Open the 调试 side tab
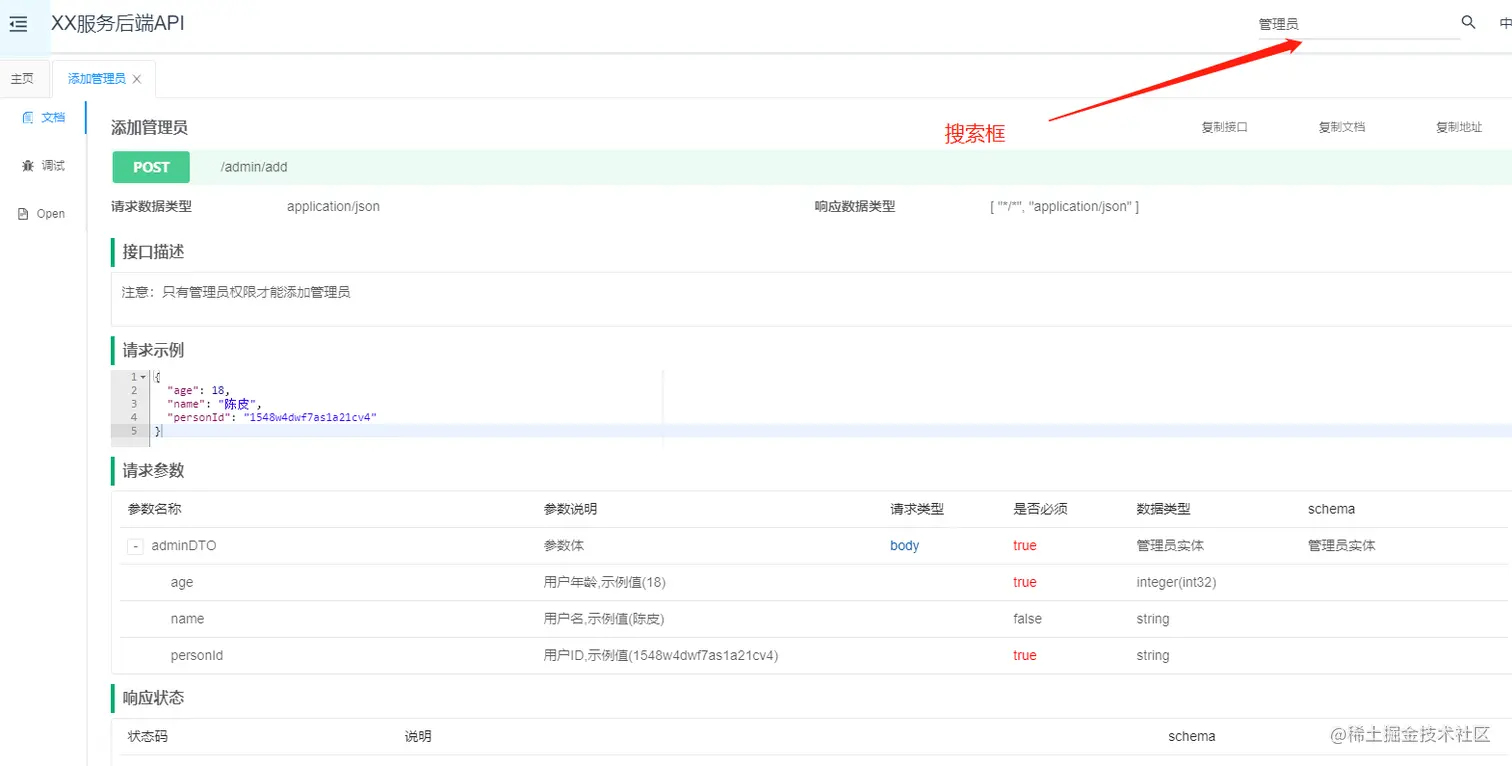The image size is (1512, 766). (43, 165)
